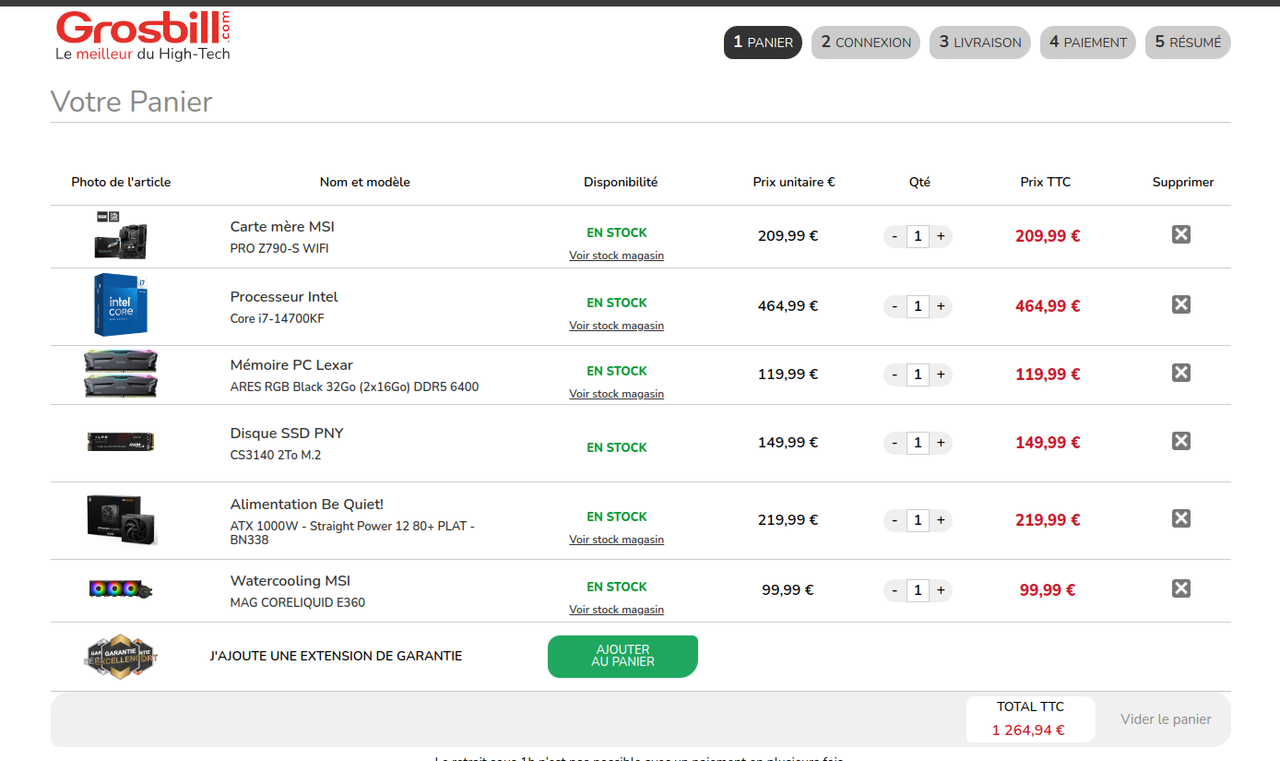This screenshot has width=1280, height=761.
Task: Delete the Processeur Intel row with its X icon
Action: tap(1181, 304)
